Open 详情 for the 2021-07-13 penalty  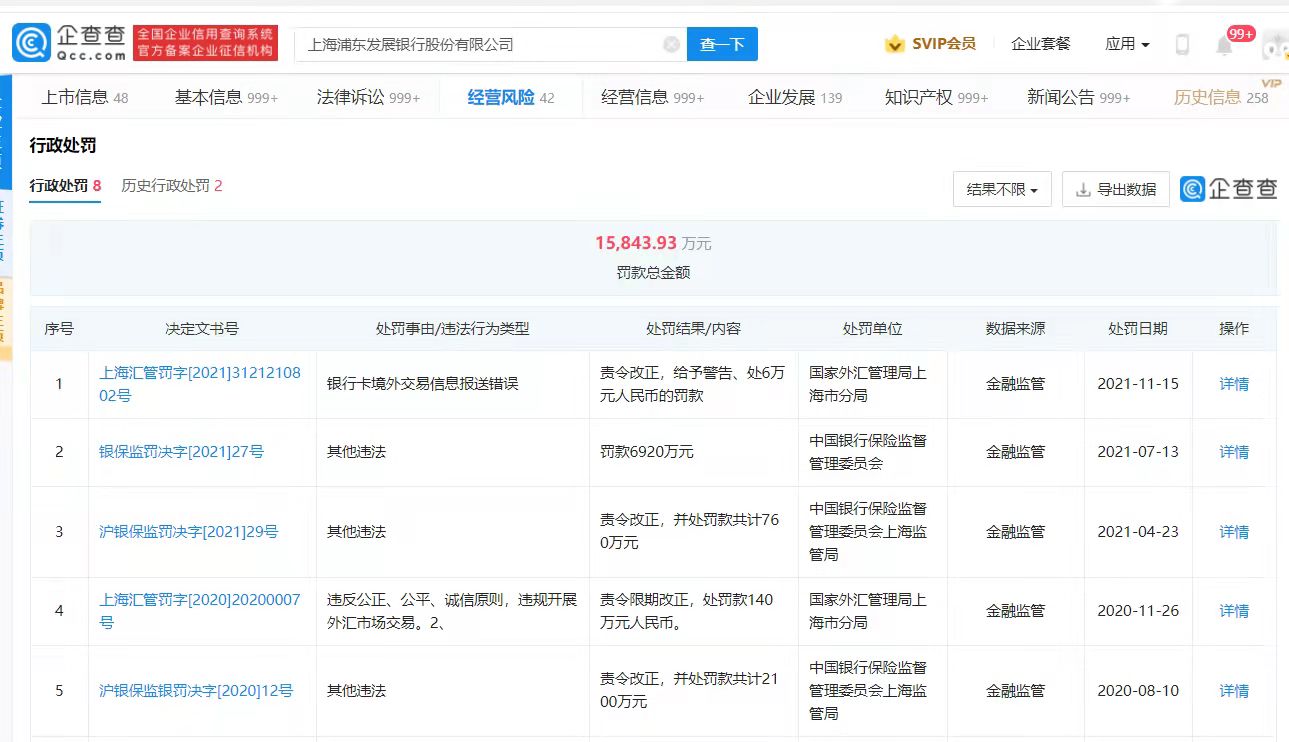pyautogui.click(x=1234, y=452)
